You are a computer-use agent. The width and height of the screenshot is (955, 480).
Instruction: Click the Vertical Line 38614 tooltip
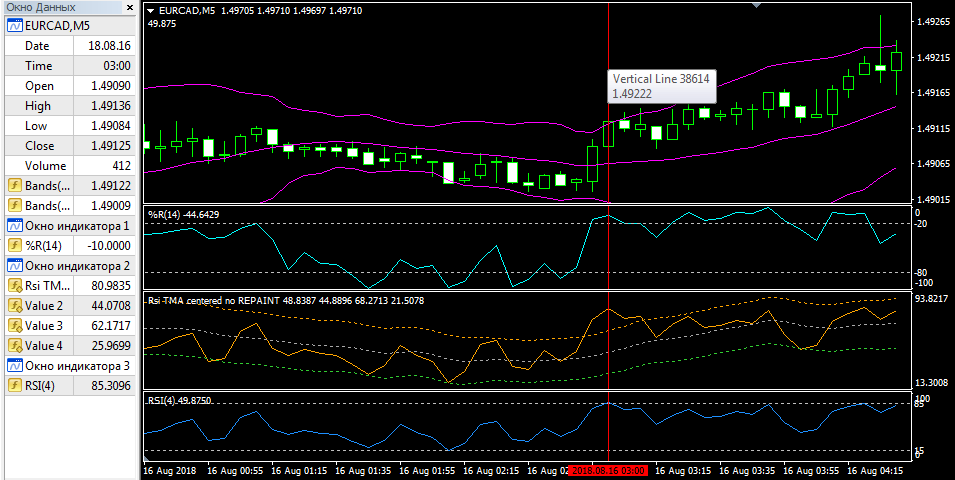661,86
